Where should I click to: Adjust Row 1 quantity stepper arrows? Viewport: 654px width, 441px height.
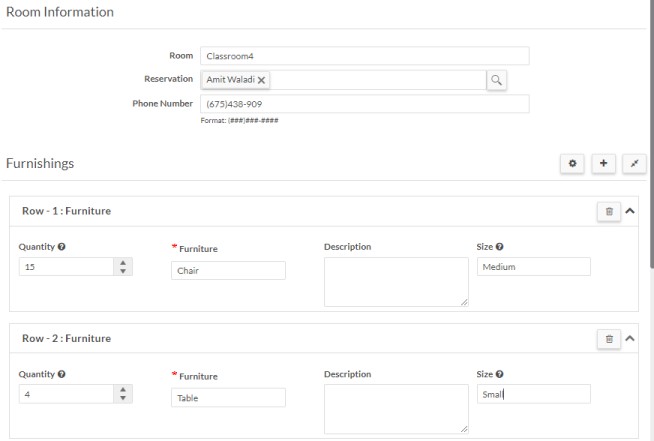tap(124, 267)
